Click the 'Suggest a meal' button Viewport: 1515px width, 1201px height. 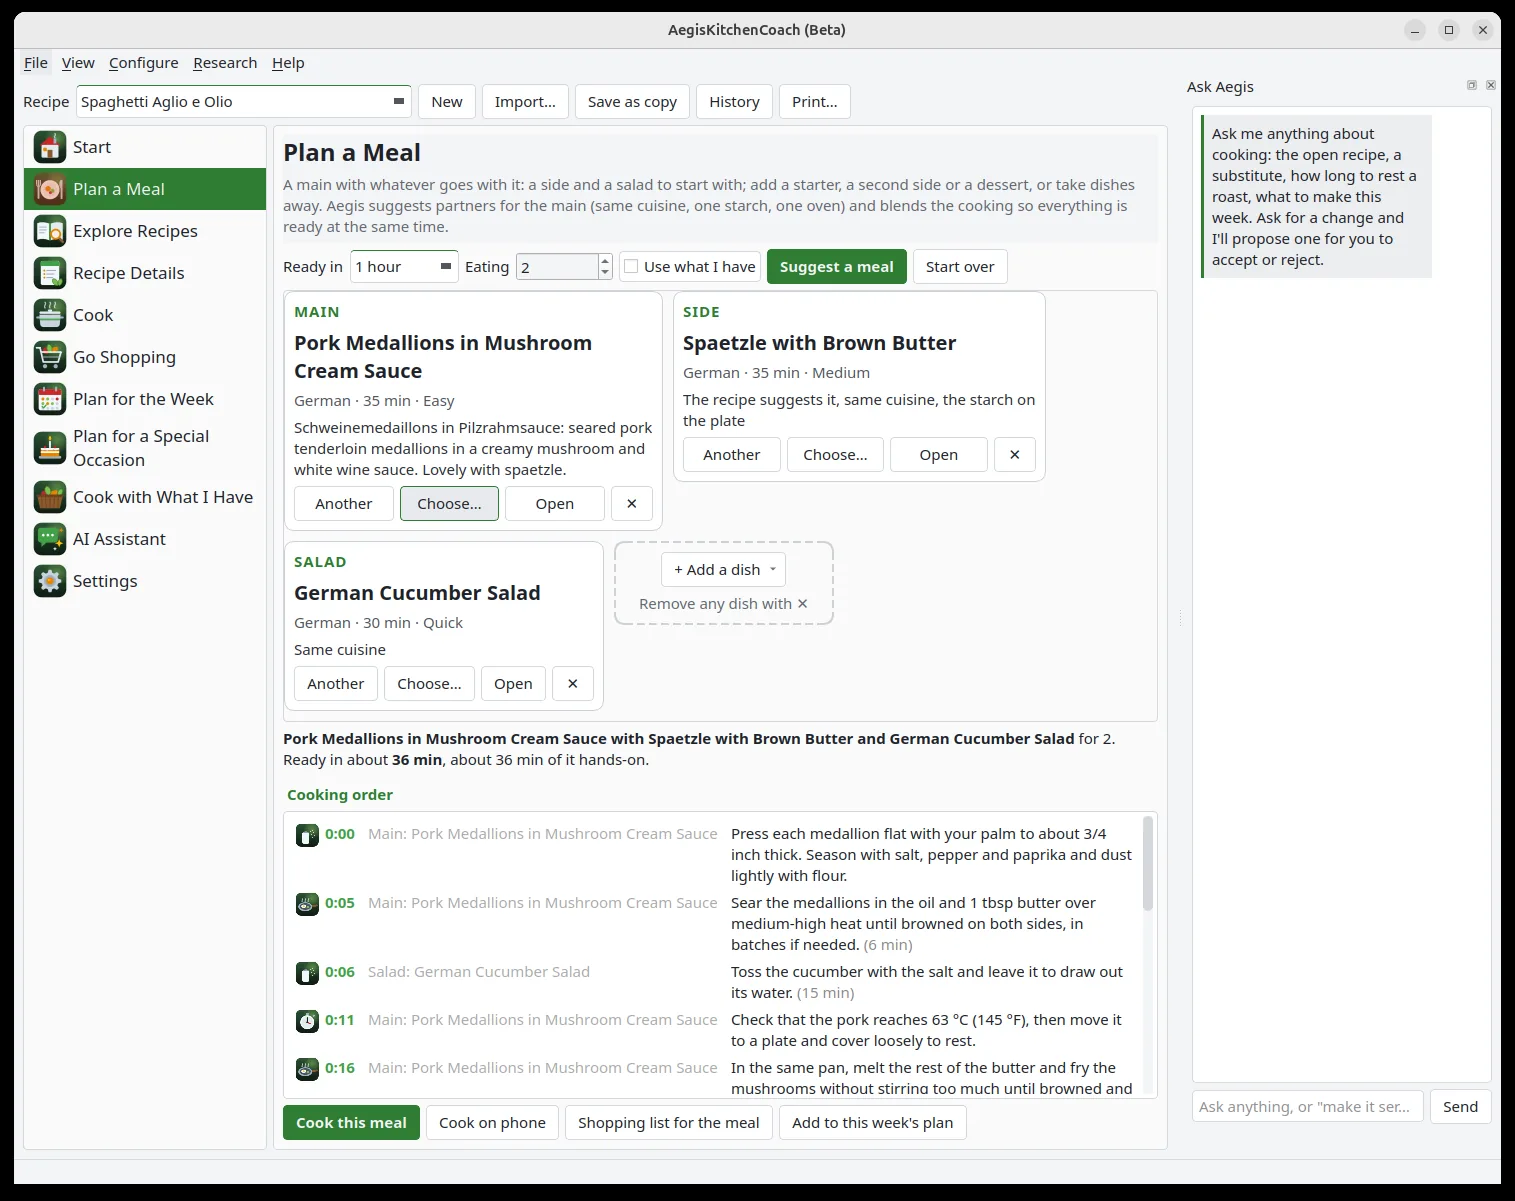tap(837, 267)
